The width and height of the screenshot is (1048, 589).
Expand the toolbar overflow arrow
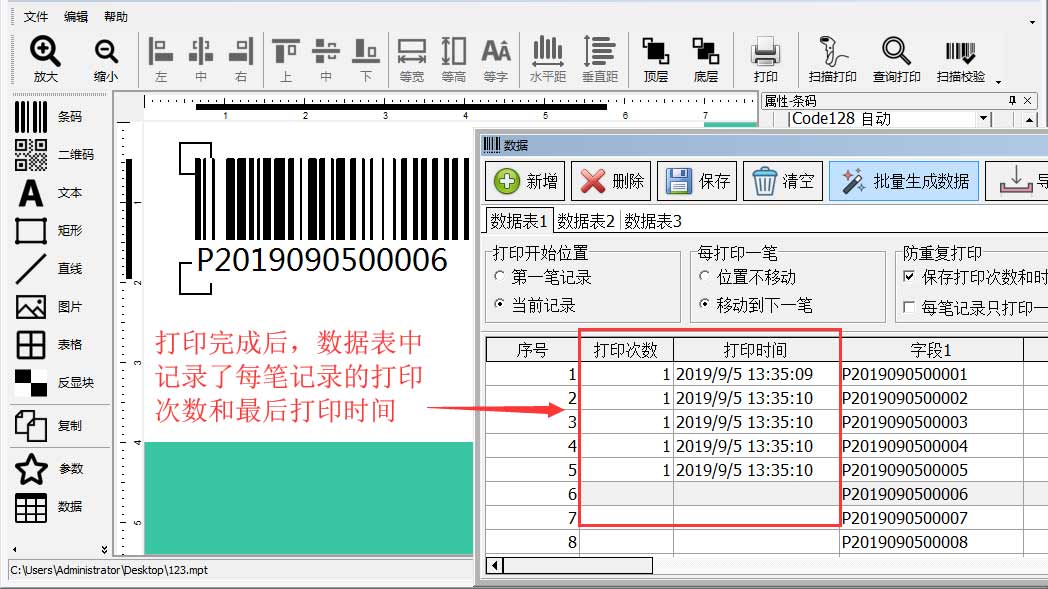point(998,81)
